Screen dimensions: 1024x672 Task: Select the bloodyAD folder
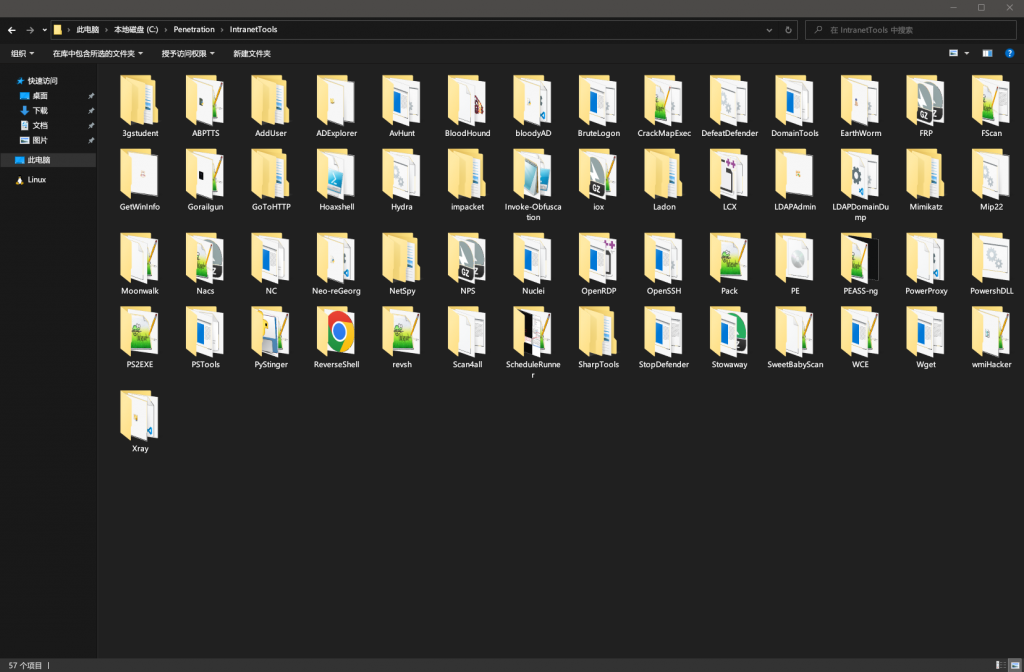(x=533, y=106)
